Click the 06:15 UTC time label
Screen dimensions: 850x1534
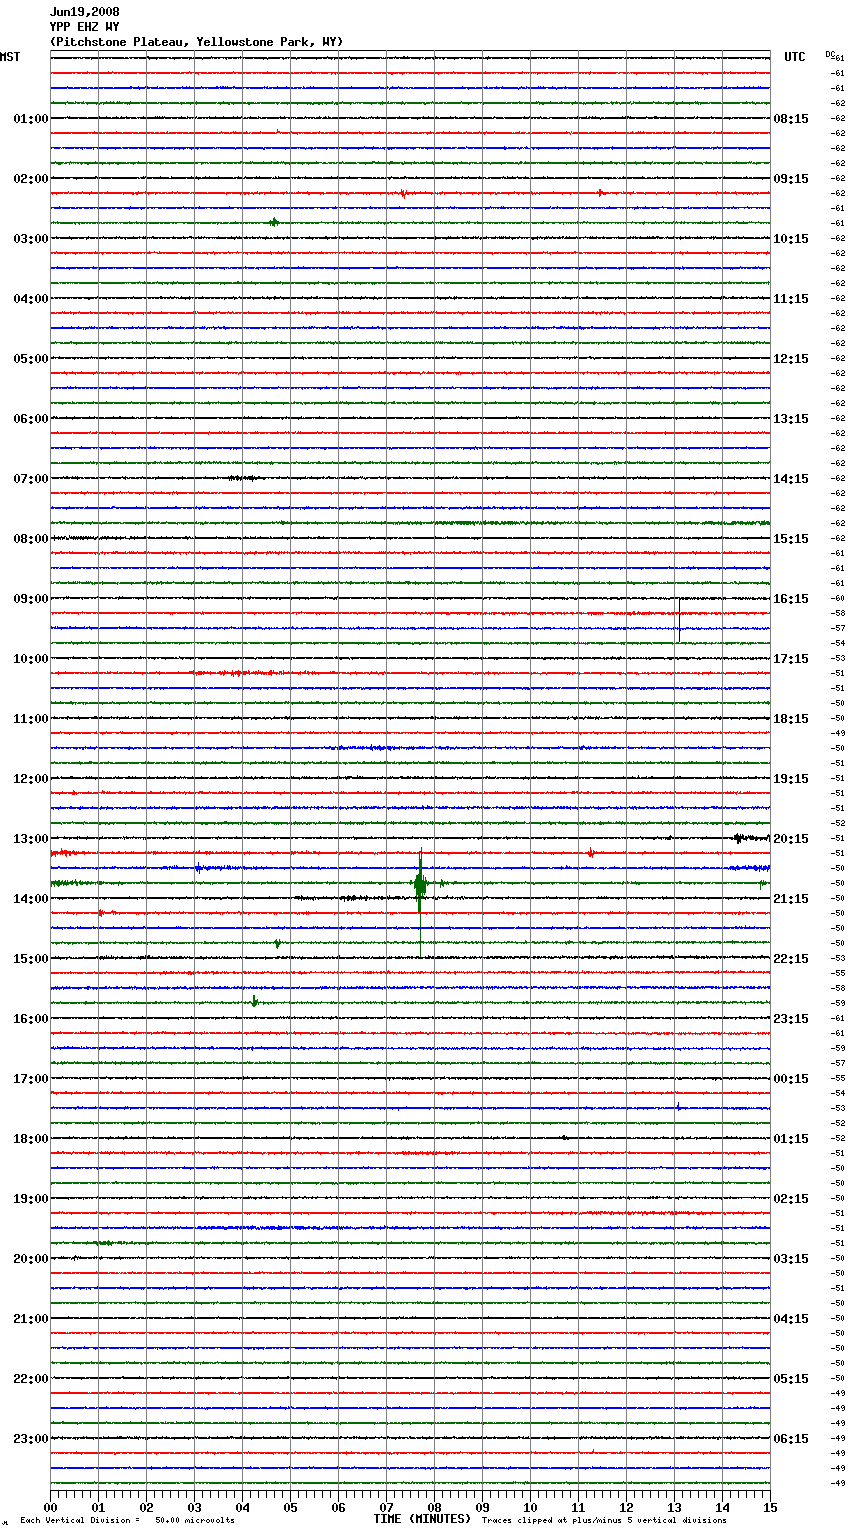791,1439
